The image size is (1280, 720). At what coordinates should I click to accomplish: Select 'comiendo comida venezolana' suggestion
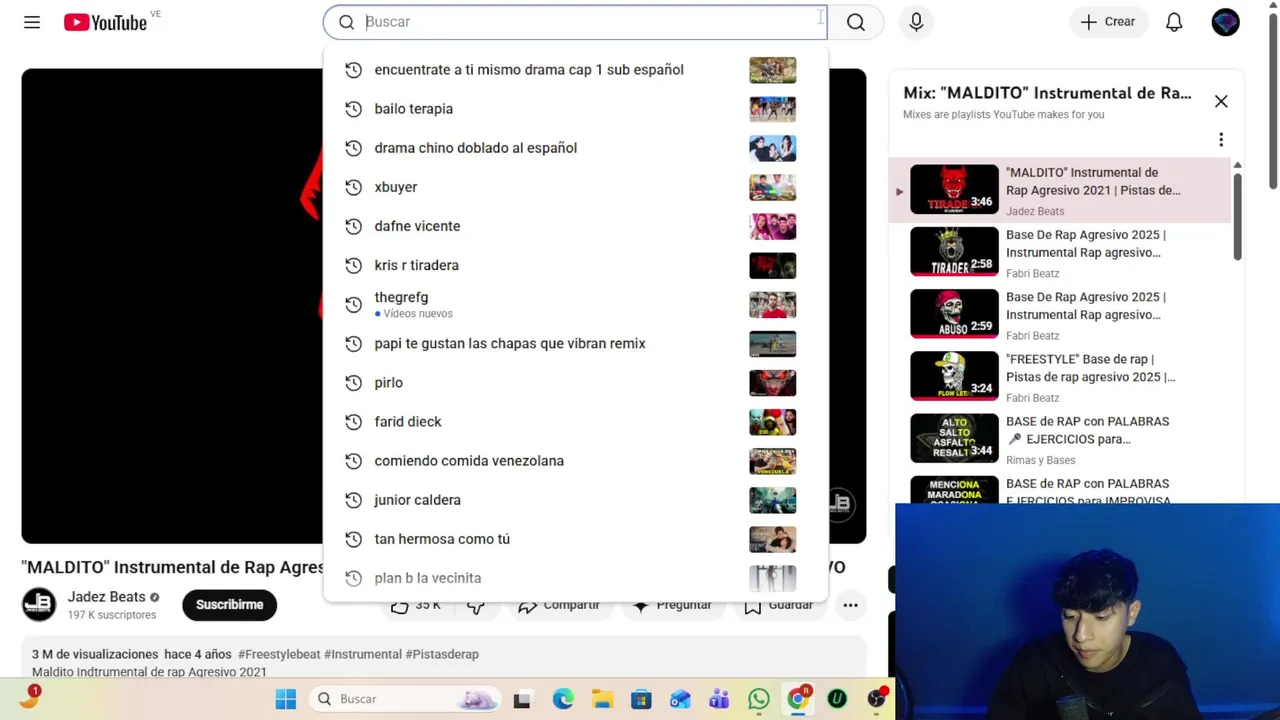(x=575, y=460)
